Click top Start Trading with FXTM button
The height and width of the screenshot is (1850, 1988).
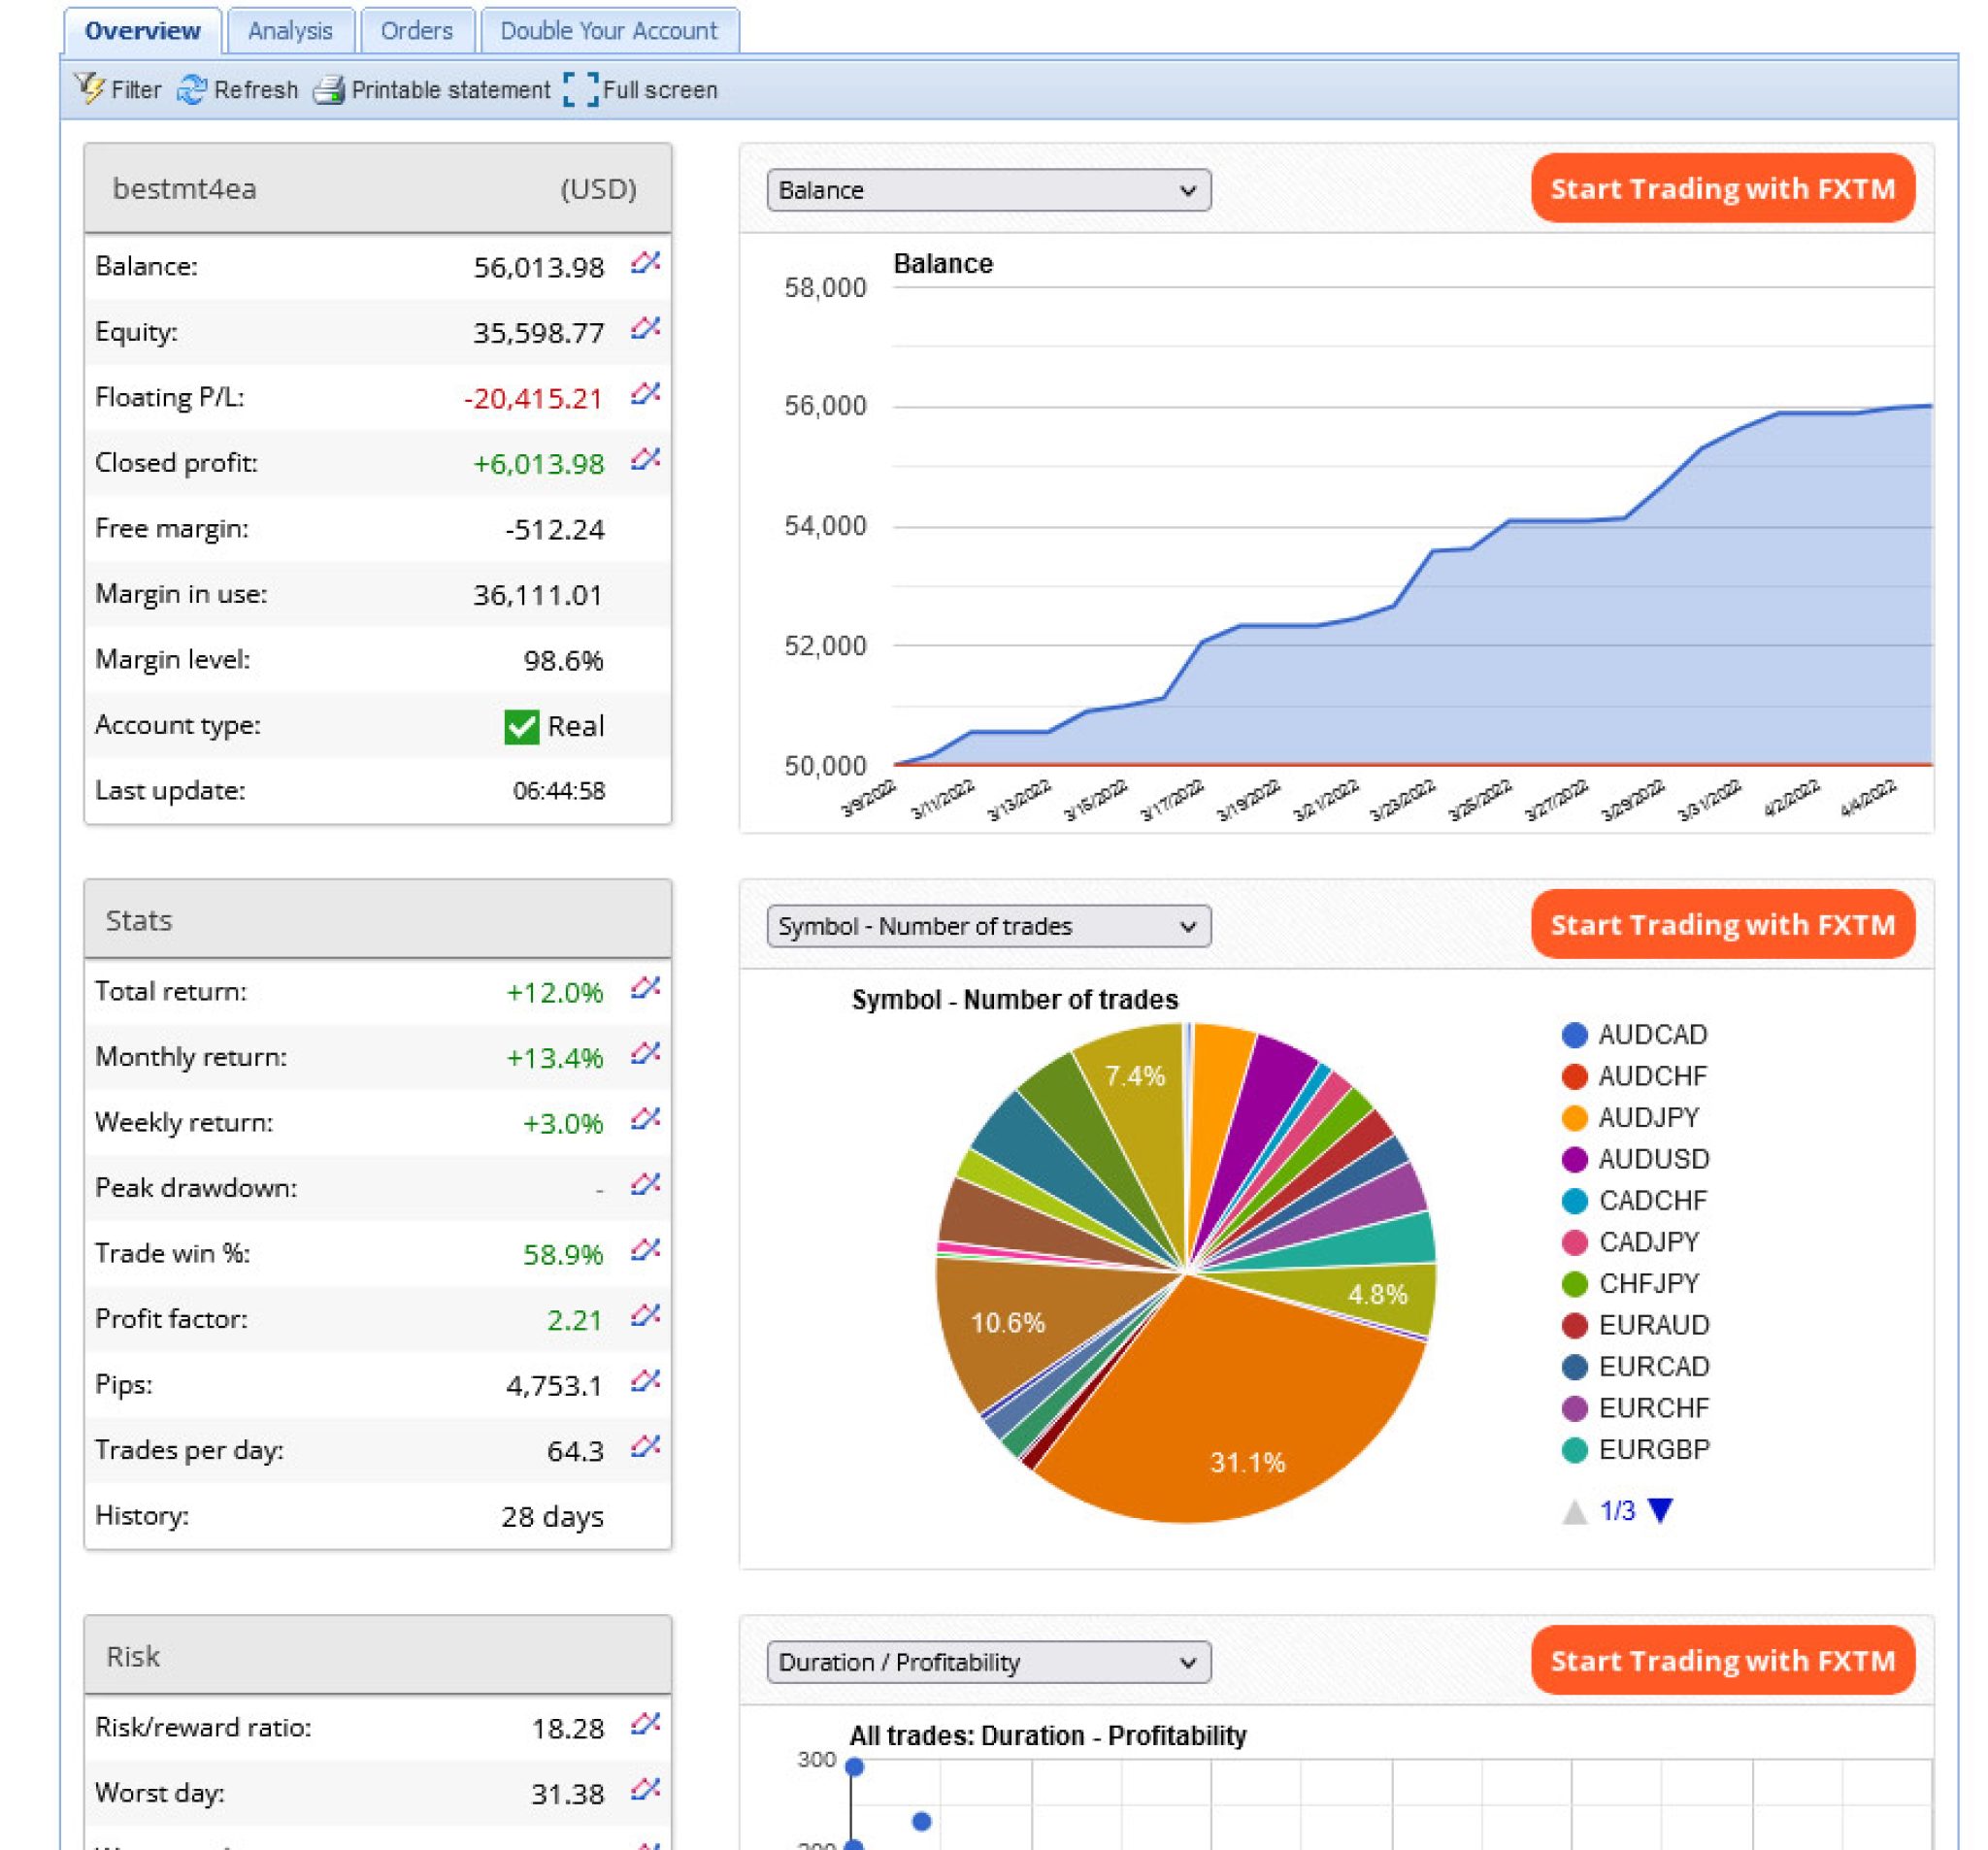point(1722,188)
